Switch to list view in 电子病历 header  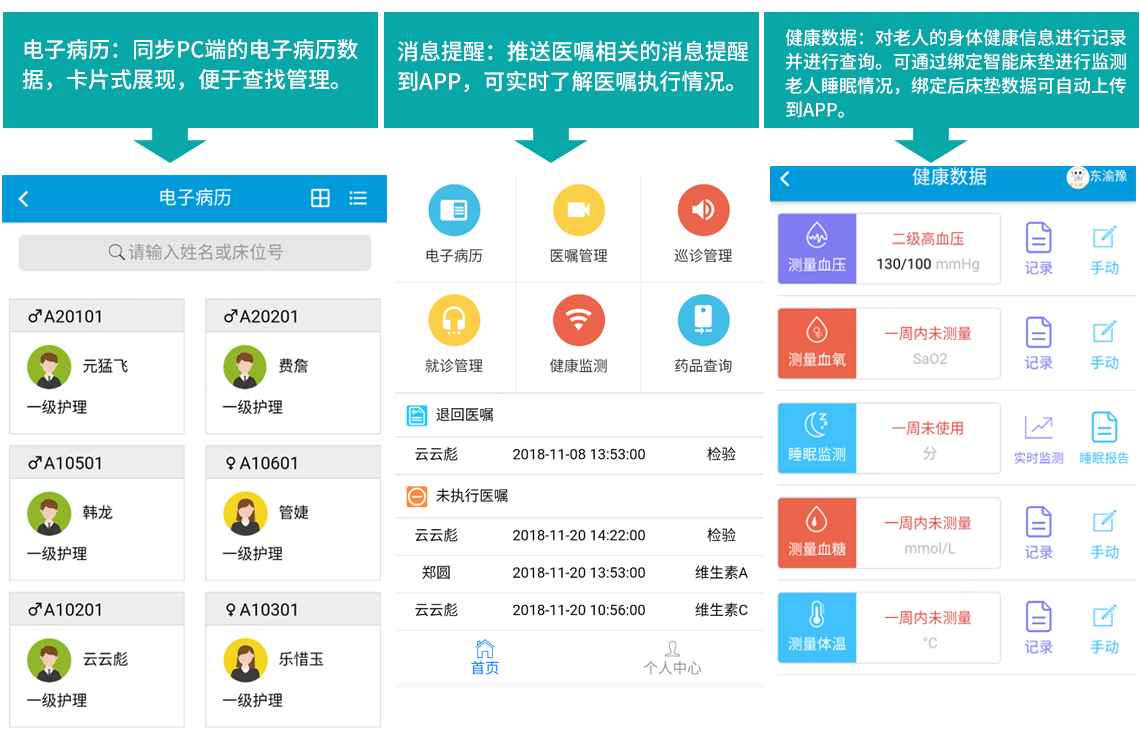[358, 198]
